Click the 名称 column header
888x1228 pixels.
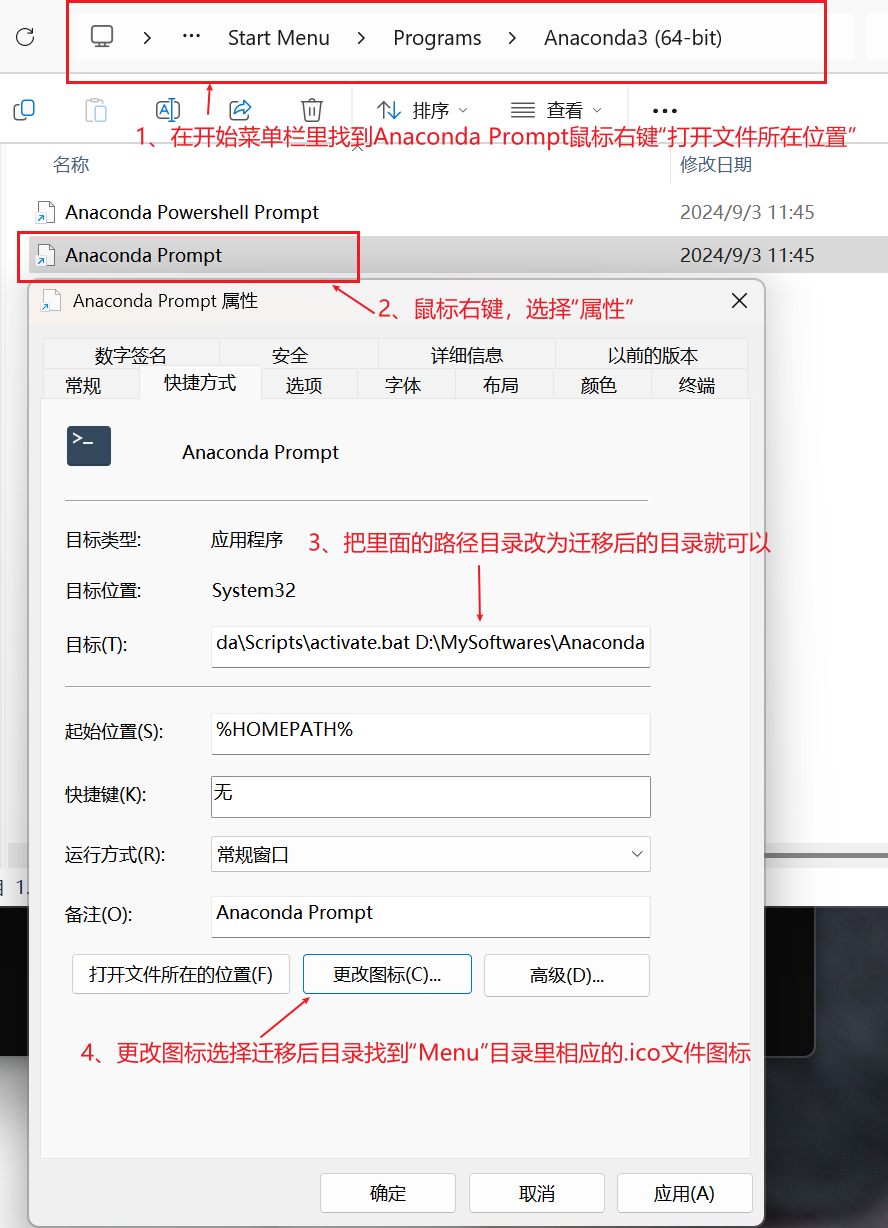tap(71, 165)
